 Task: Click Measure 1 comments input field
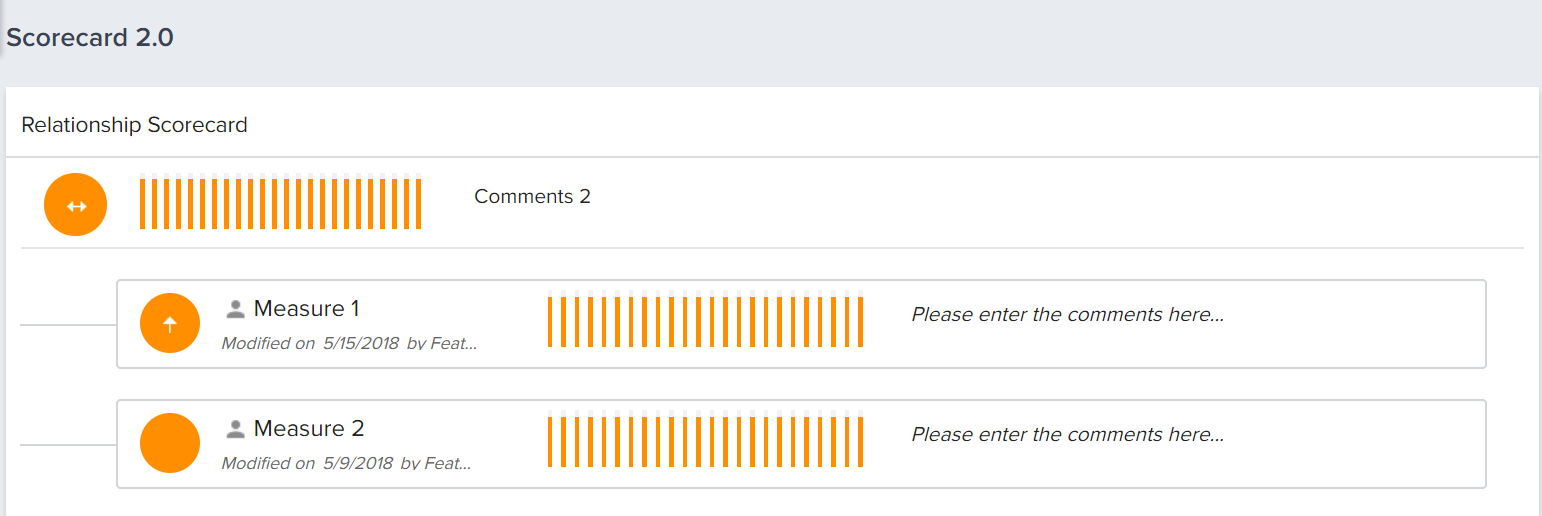1190,315
